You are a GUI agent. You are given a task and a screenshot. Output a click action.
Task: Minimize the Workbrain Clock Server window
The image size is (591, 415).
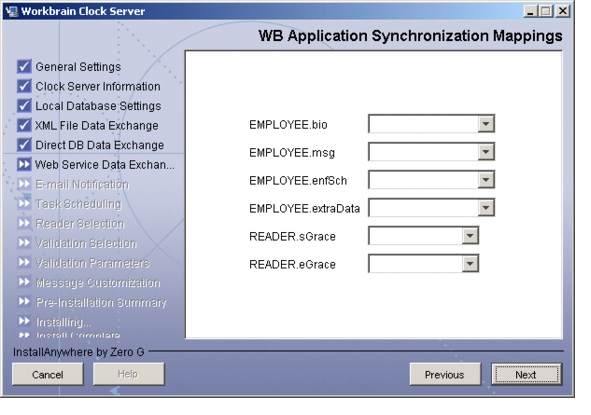coord(530,11)
